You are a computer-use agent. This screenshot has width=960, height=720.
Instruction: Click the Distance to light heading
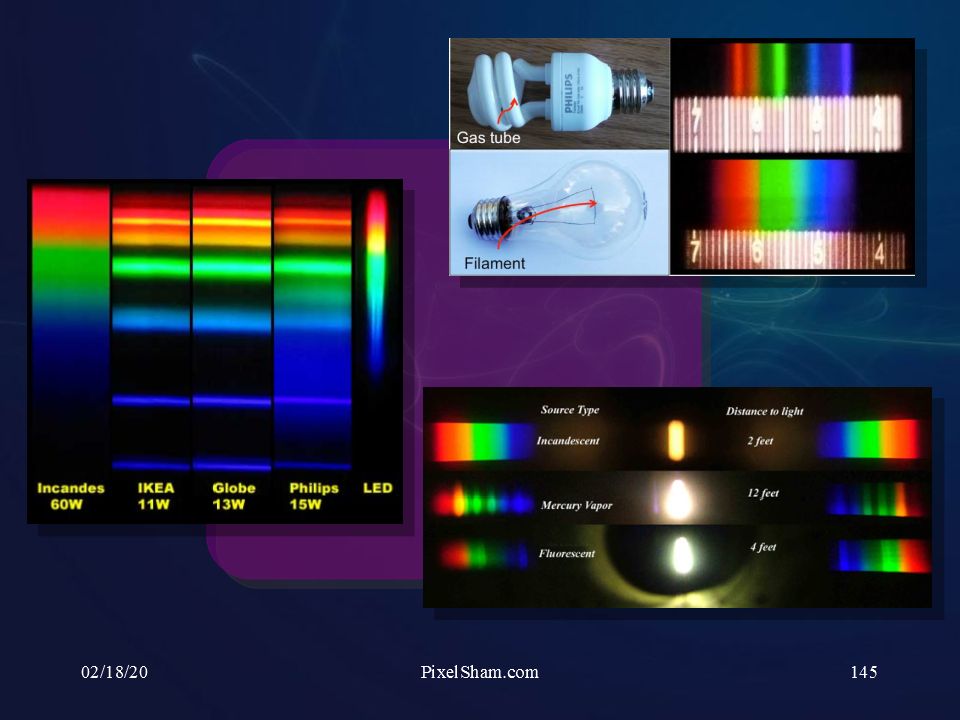[764, 411]
